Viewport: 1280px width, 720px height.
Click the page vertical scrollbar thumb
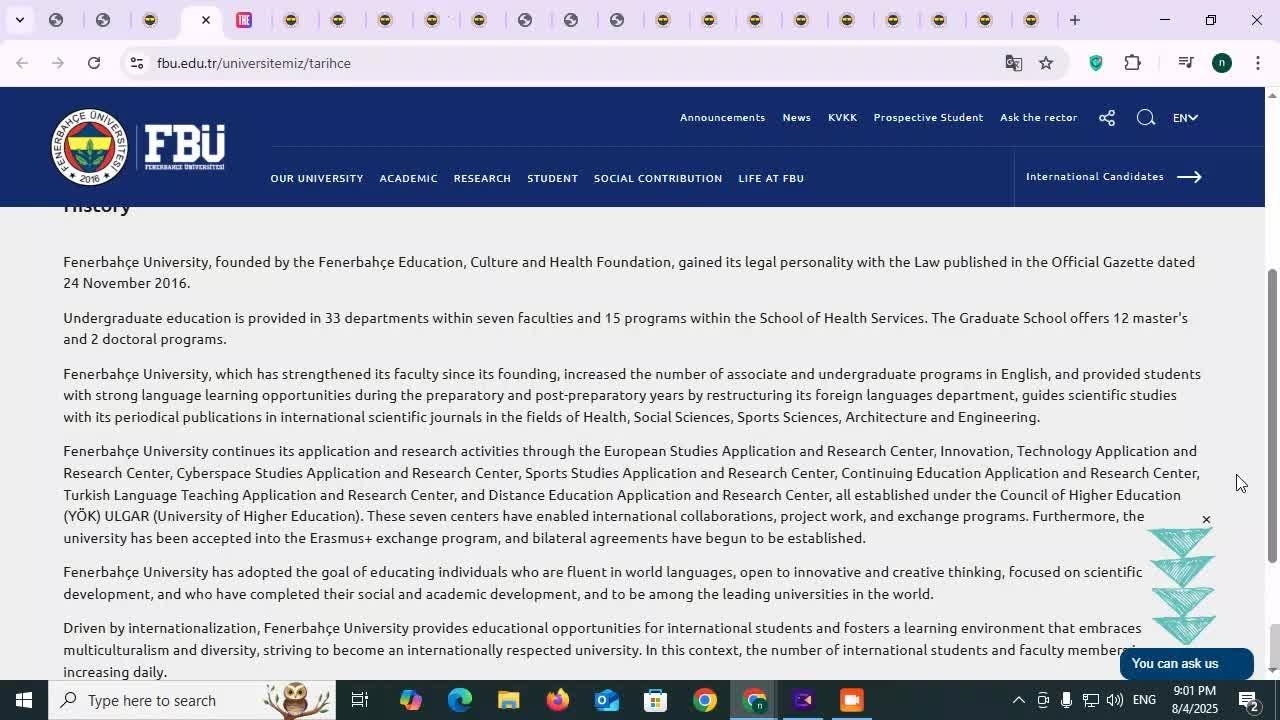[1272, 415]
